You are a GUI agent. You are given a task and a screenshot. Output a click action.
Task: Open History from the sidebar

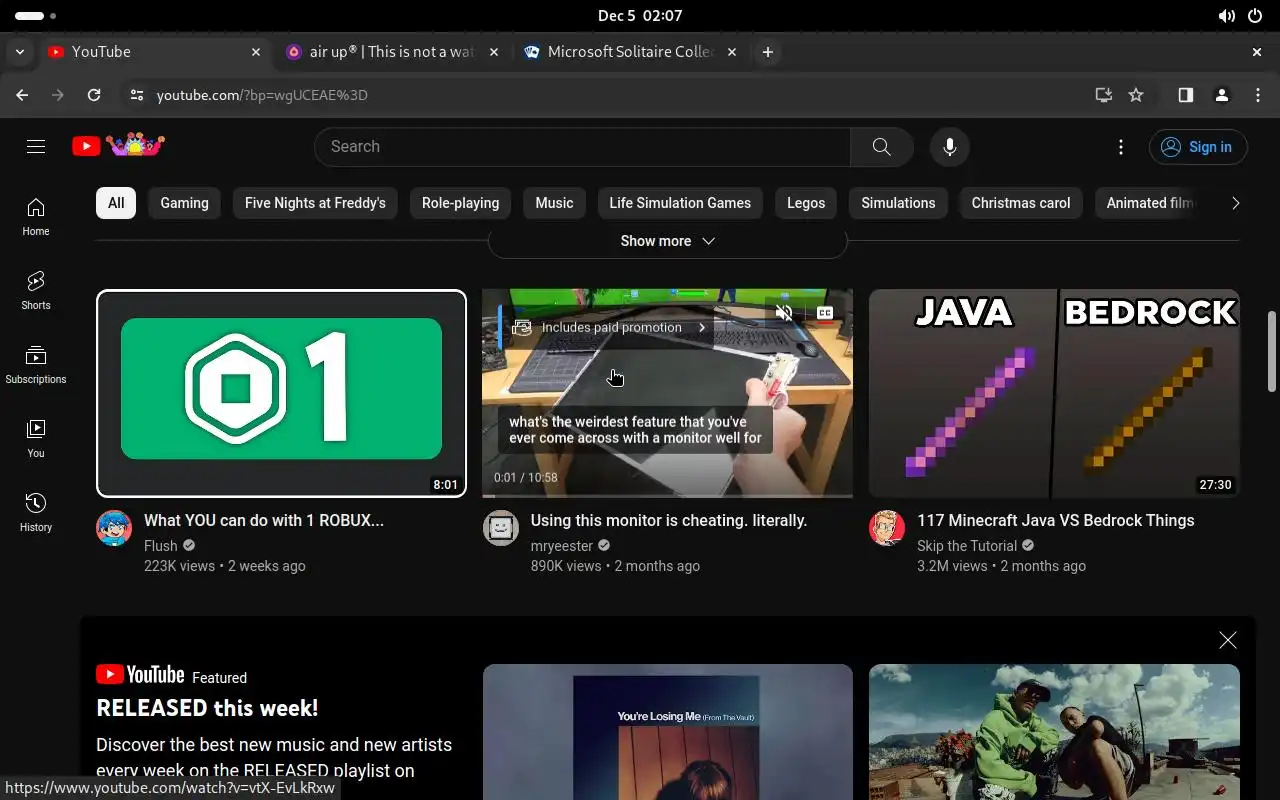[x=36, y=512]
